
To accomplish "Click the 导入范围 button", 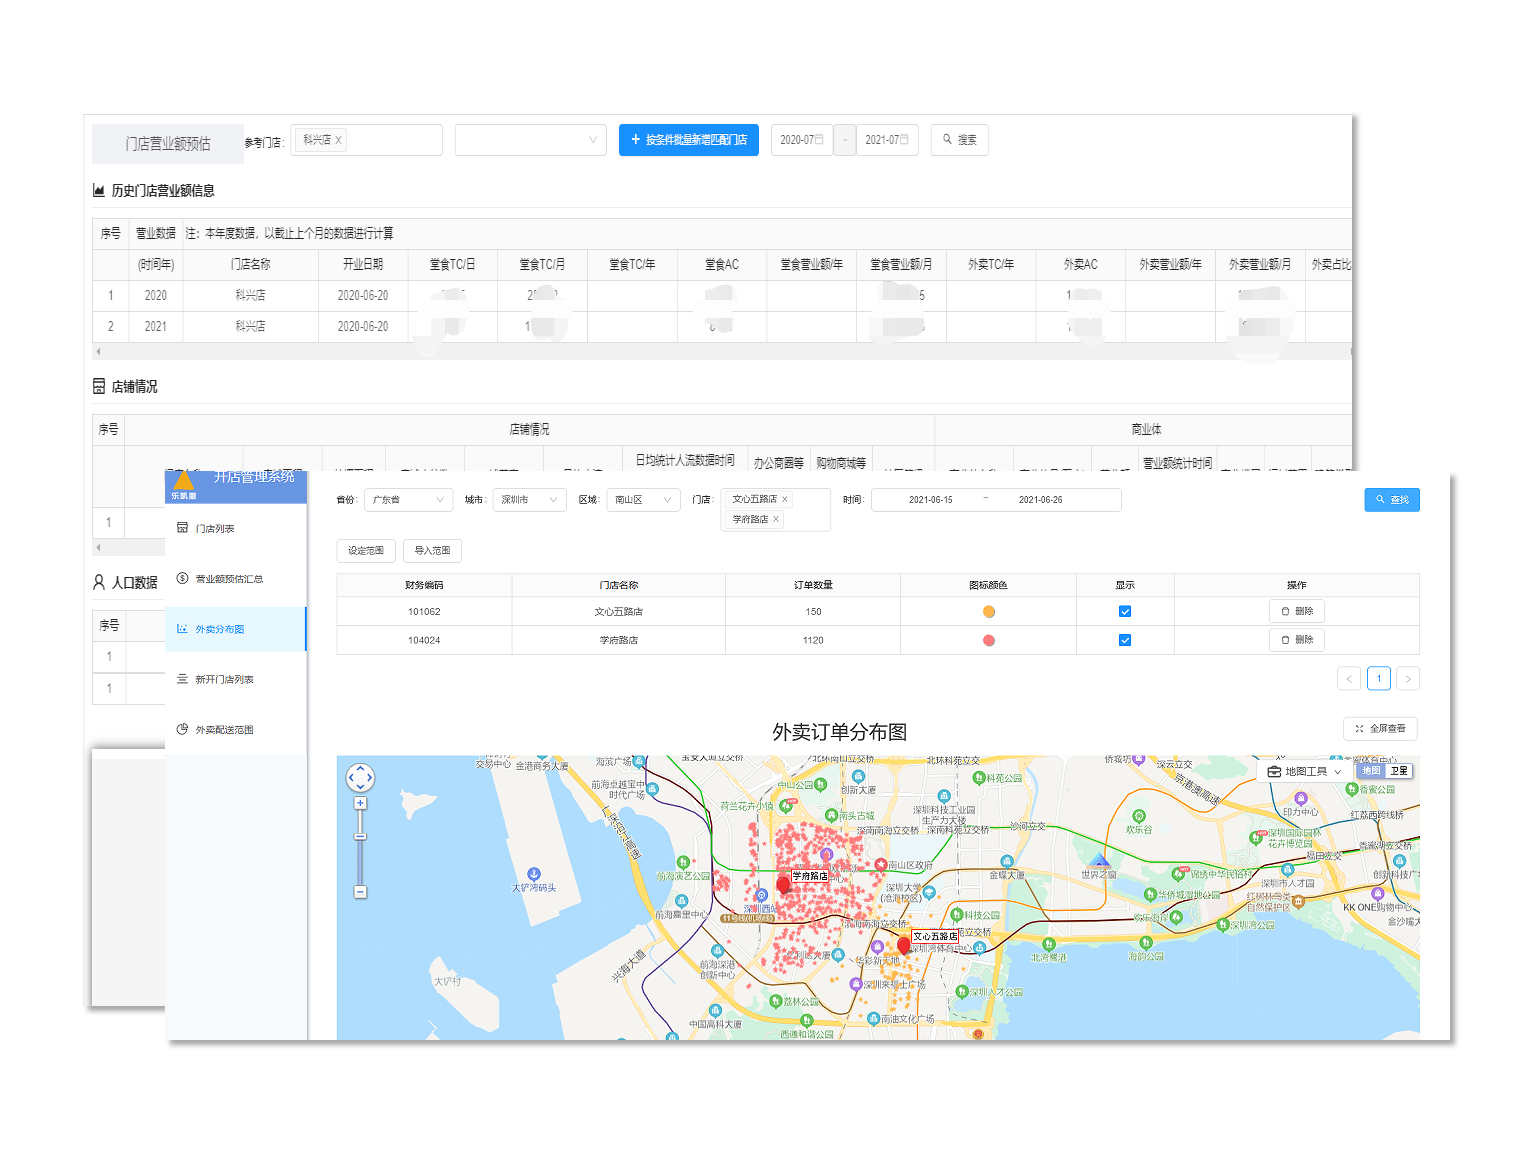I will click(x=432, y=551).
